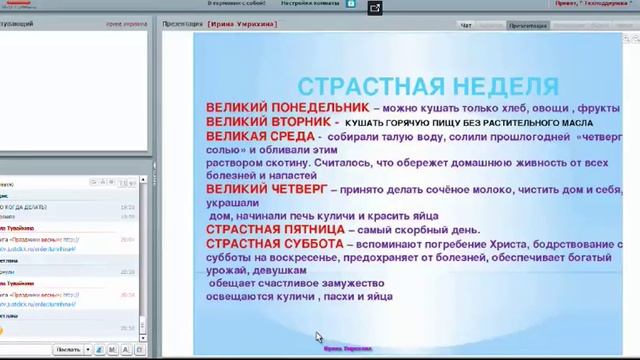Viewport: 640px width, 360px height.
Task: Open the first justclick.ru link in chat
Action: coord(39,249)
